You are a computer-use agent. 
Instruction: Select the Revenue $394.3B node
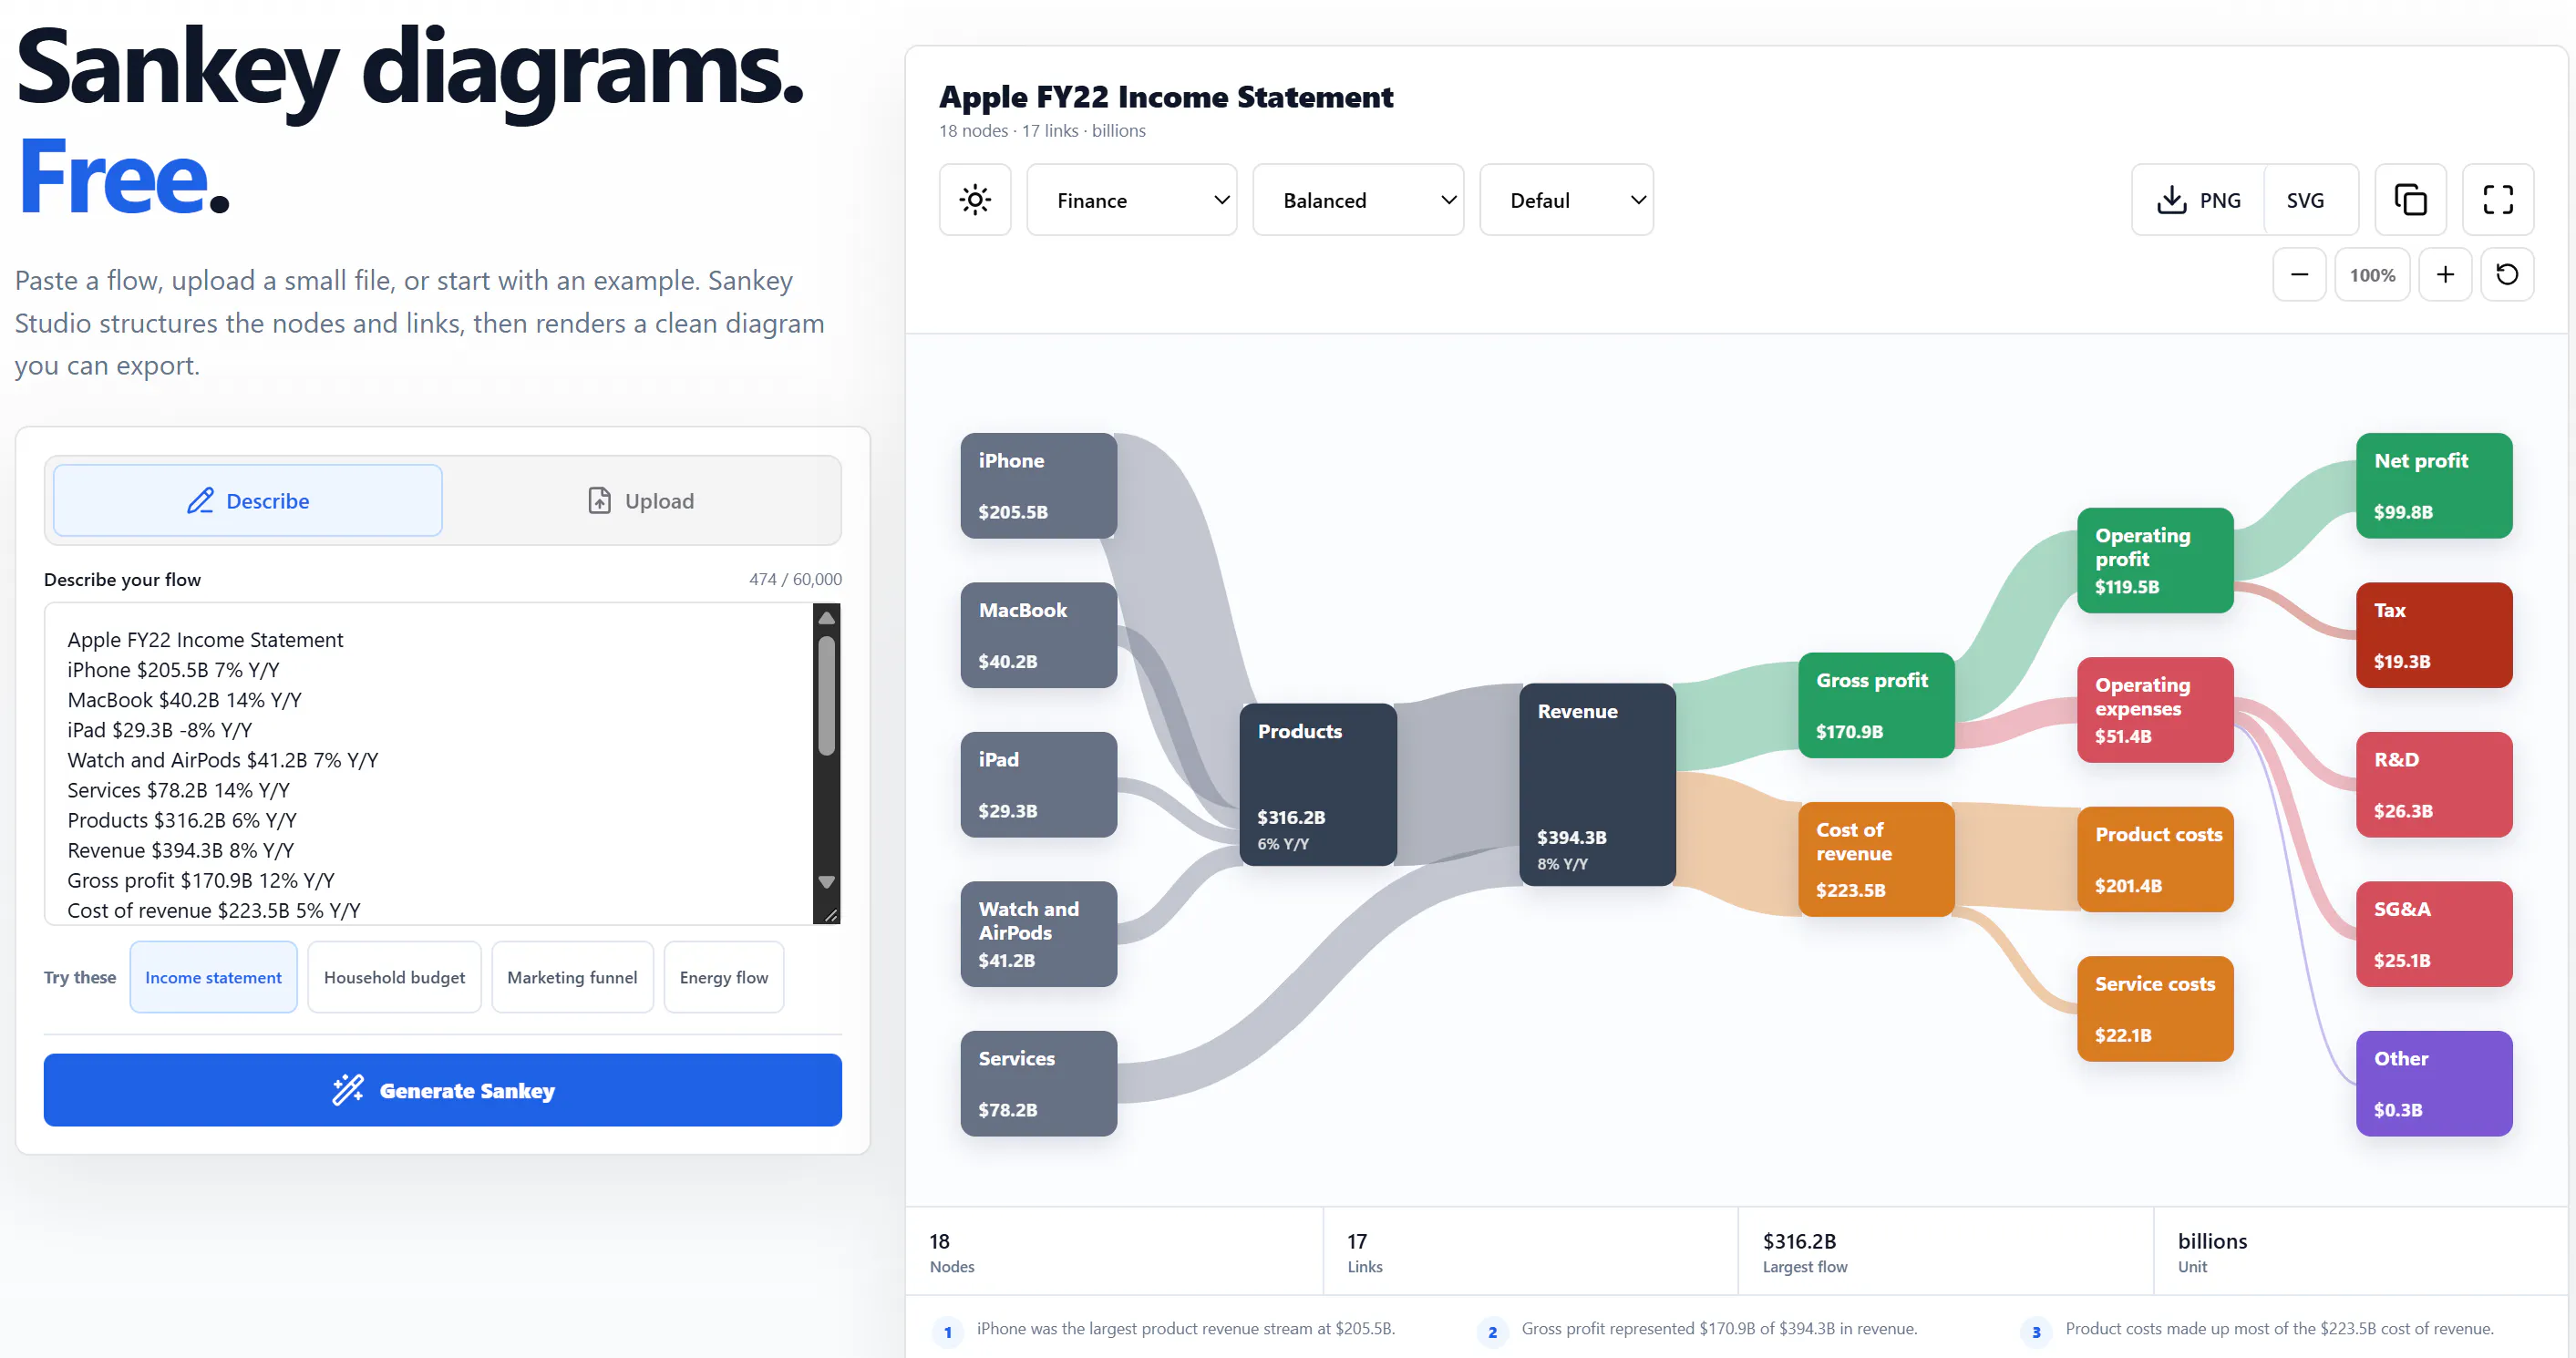tap(1598, 785)
